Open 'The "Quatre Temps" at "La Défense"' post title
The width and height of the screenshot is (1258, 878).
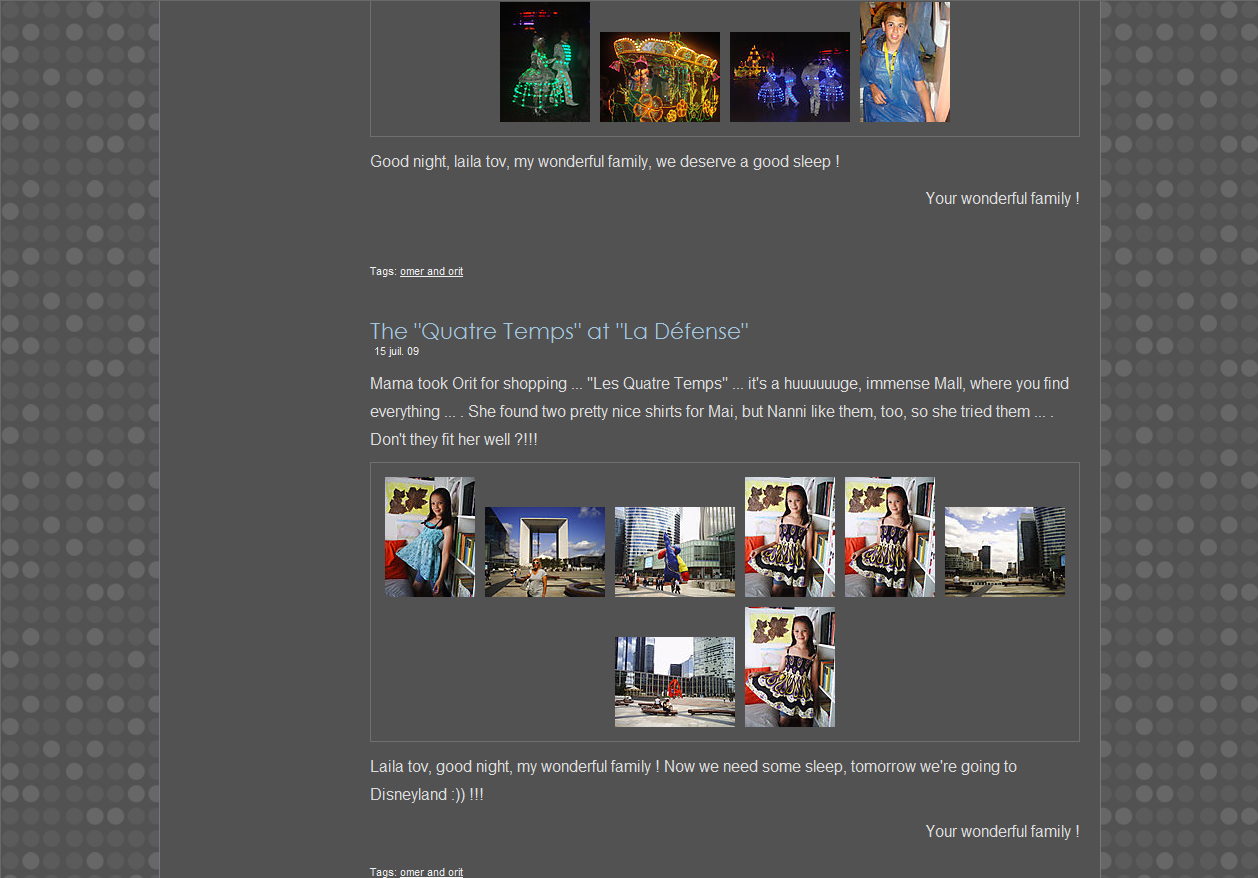(x=558, y=331)
